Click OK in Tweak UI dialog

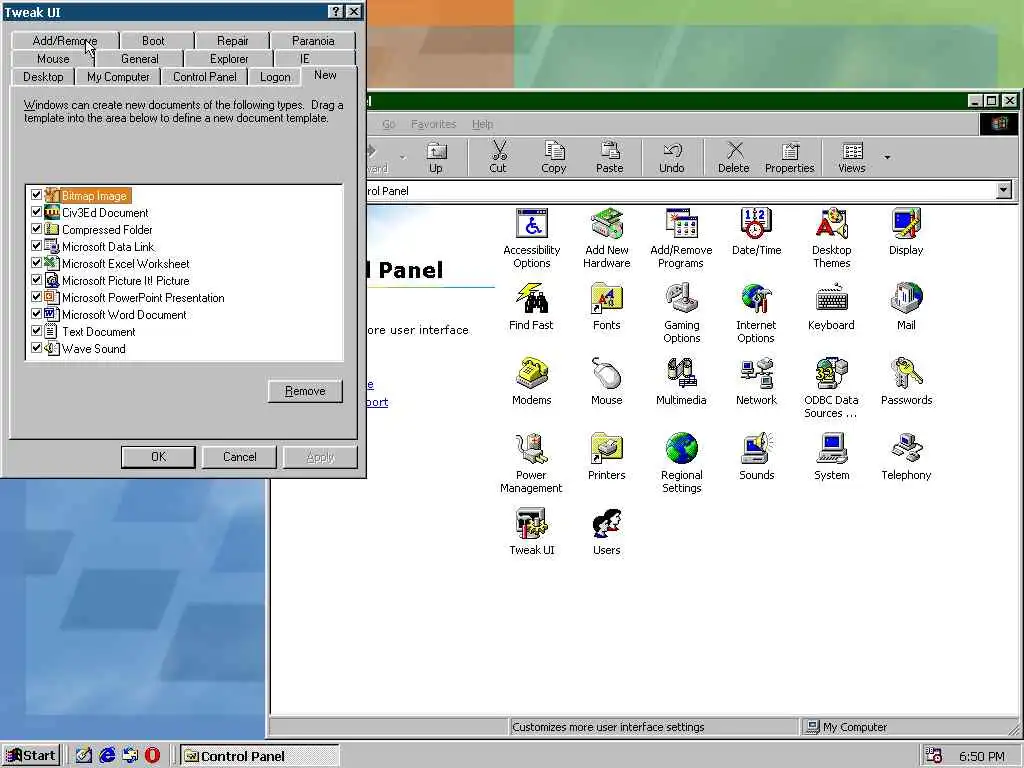(158, 456)
